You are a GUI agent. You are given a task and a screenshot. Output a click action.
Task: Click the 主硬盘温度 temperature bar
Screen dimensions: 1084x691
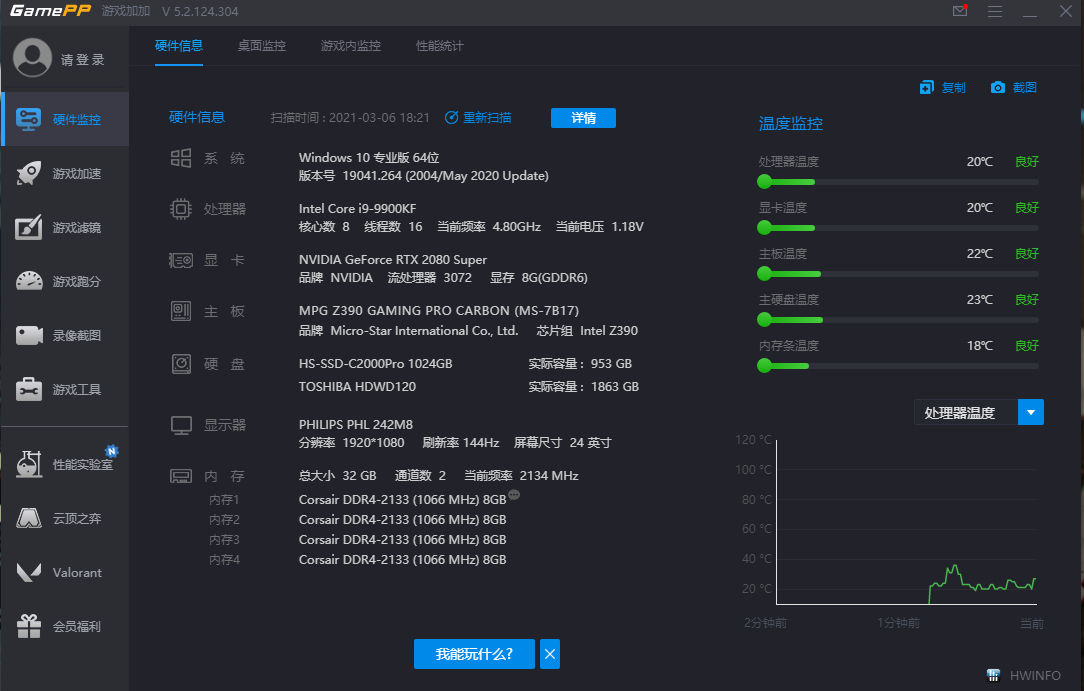(x=898, y=319)
